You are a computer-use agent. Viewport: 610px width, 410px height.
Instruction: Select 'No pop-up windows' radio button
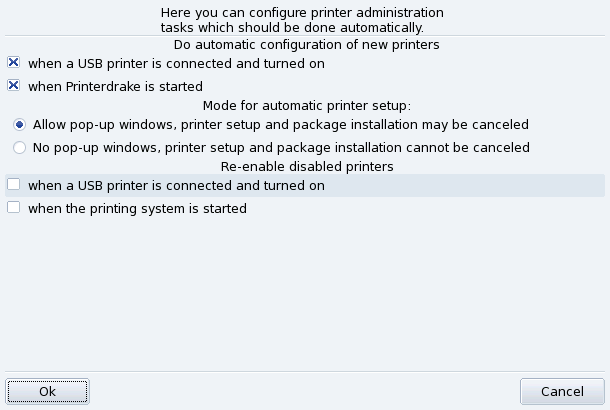coord(20,147)
